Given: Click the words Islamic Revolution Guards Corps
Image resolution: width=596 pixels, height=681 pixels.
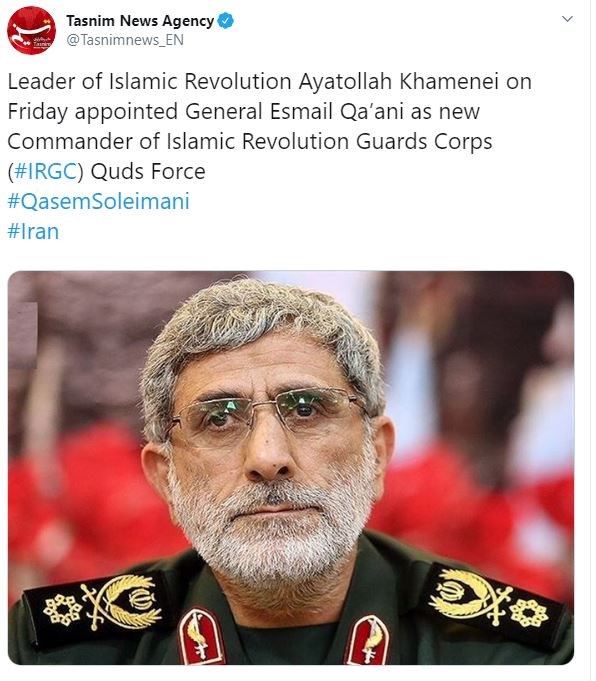Looking at the screenshot, I should click(329, 141).
